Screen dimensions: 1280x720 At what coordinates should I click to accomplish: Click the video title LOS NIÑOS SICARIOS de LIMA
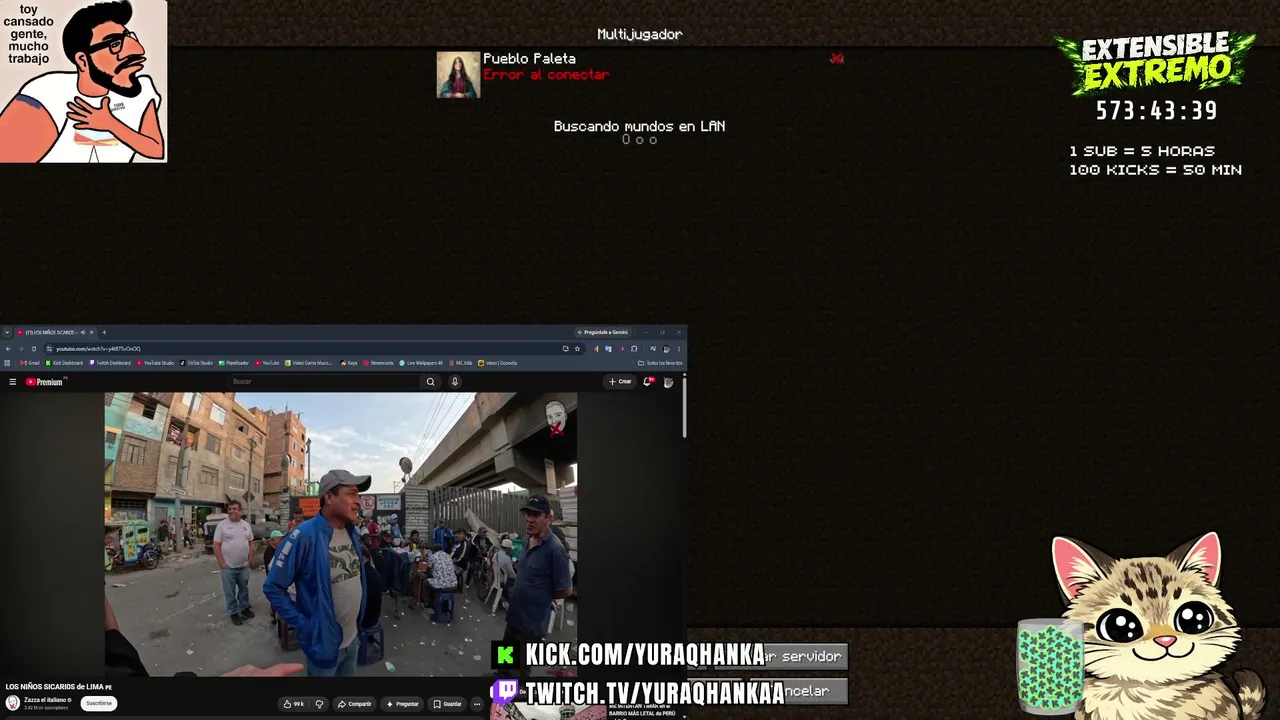pos(58,687)
